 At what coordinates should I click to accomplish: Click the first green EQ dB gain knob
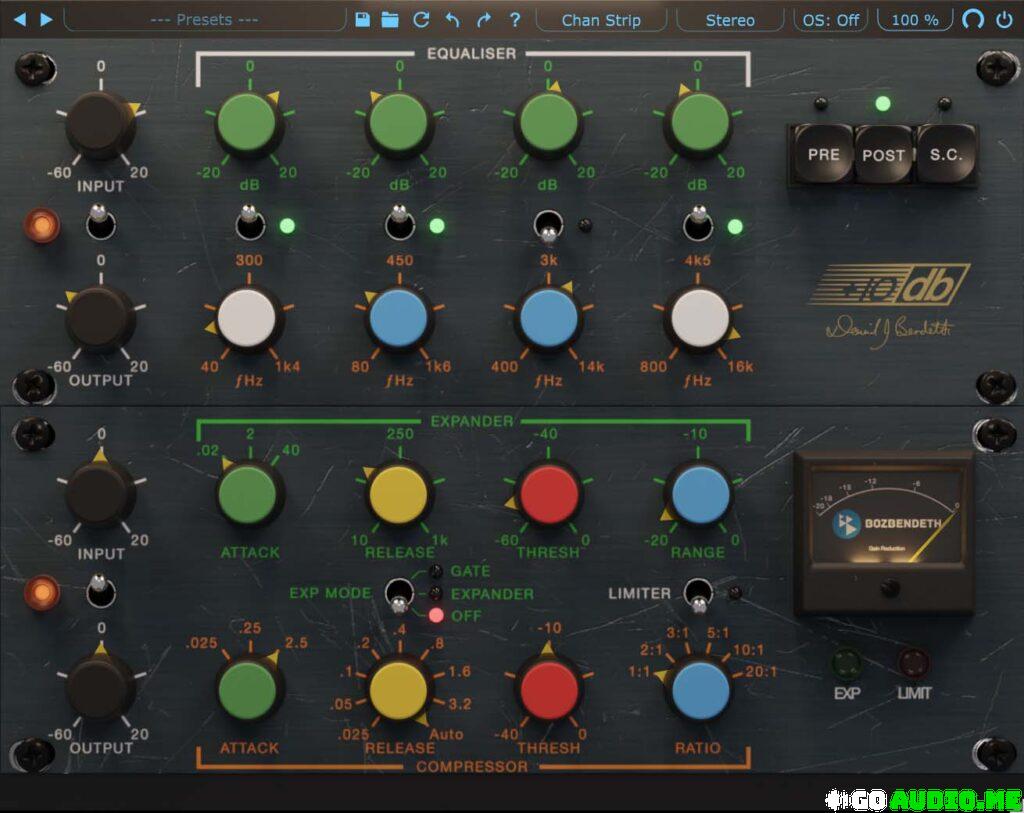tap(248, 124)
